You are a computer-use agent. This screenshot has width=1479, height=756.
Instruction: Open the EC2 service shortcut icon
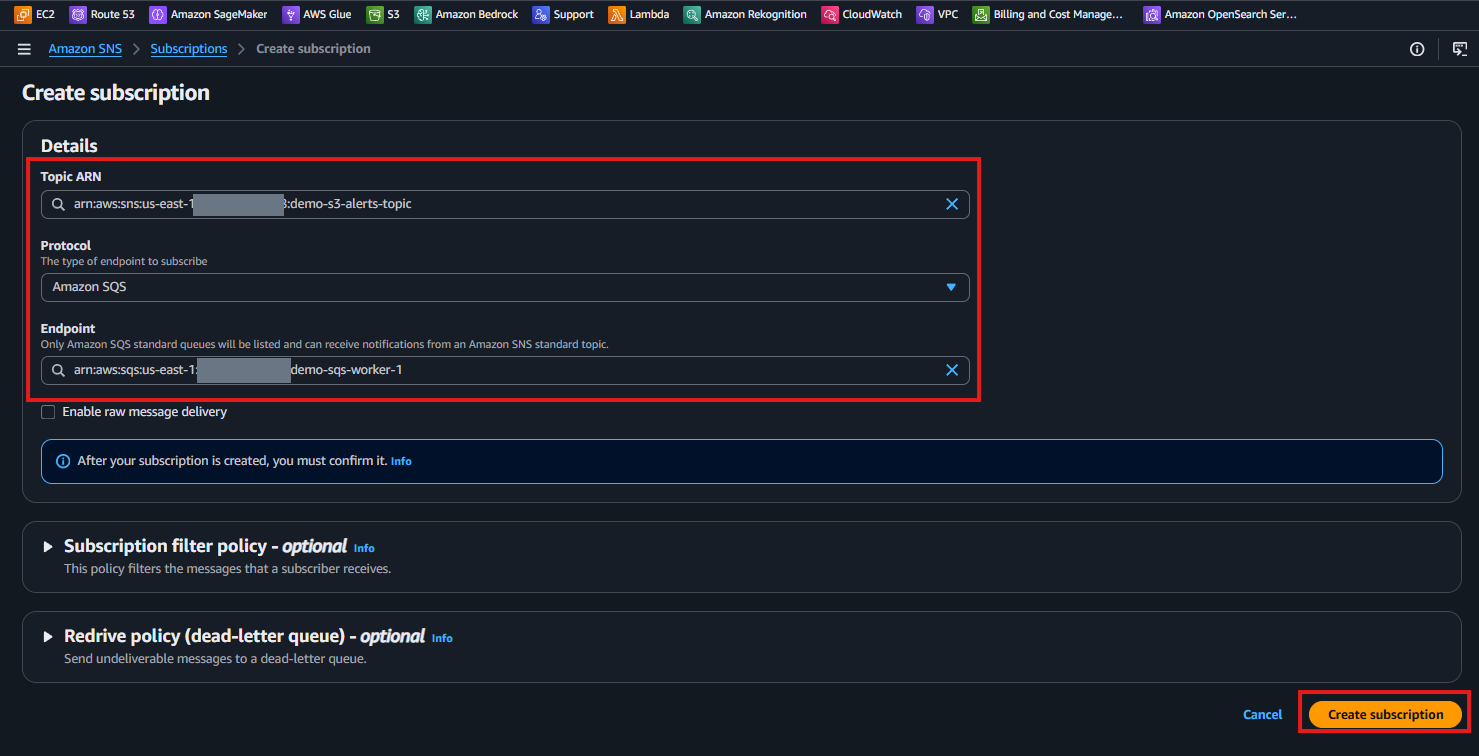[x=22, y=15]
